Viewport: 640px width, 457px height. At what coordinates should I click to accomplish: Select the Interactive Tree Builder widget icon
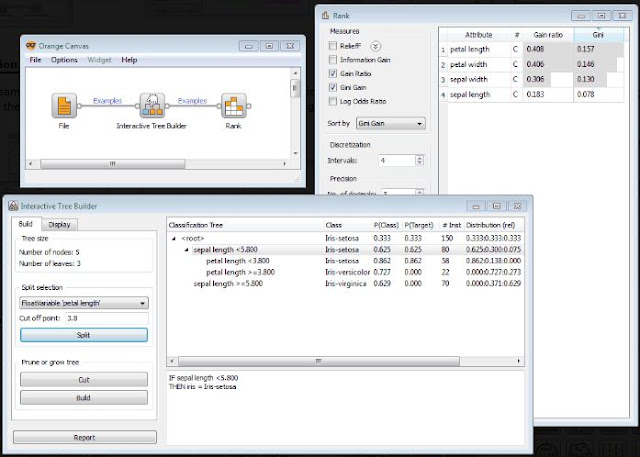point(152,106)
